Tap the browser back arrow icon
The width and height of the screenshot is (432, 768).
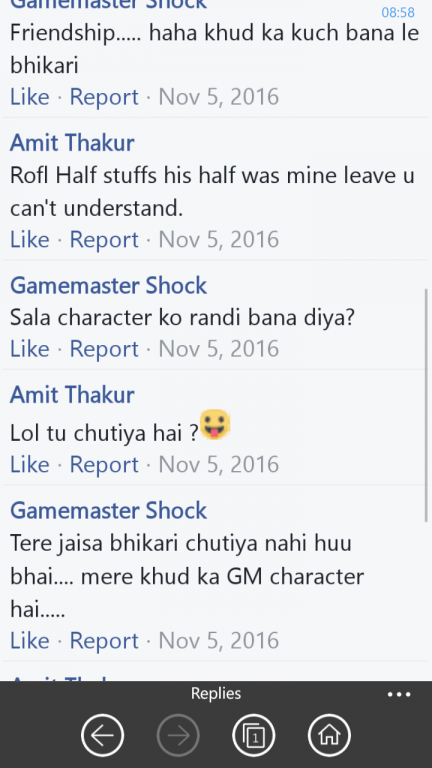click(102, 735)
